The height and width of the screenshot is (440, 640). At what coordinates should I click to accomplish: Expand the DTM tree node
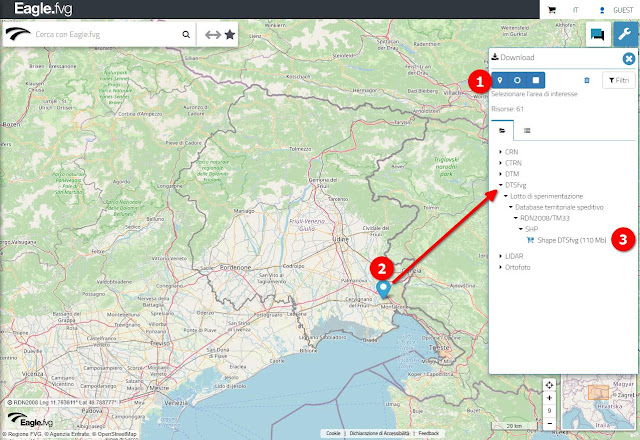(x=501, y=174)
